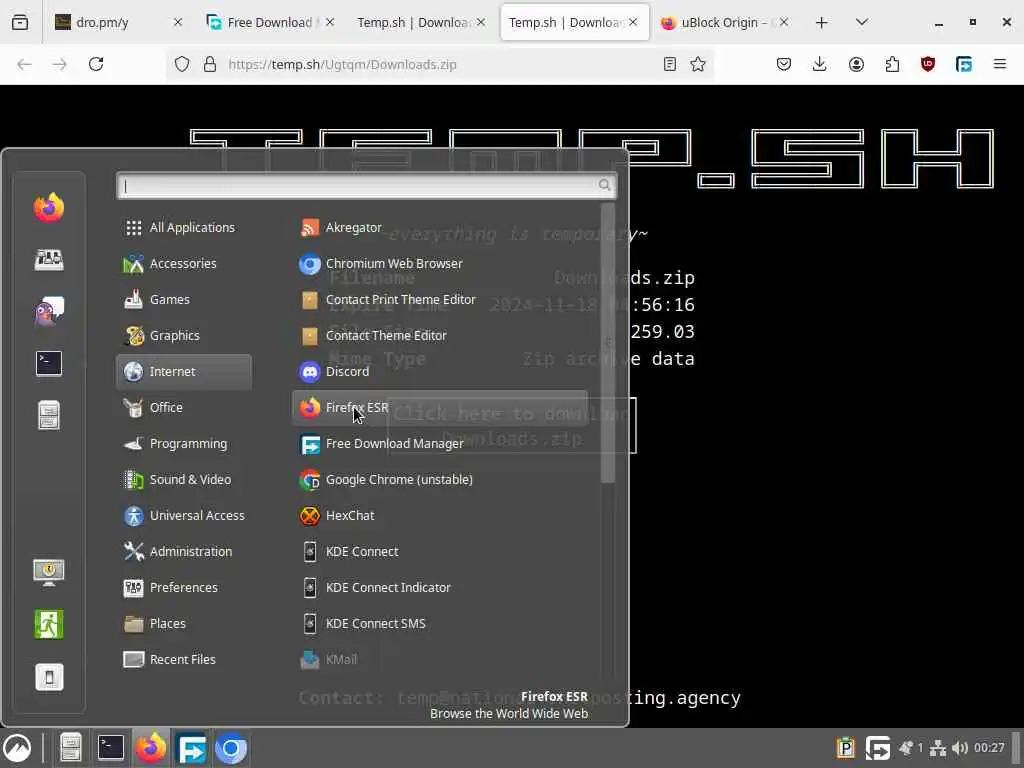The height and width of the screenshot is (768, 1024).
Task: Select Accessories category
Action: tap(184, 263)
